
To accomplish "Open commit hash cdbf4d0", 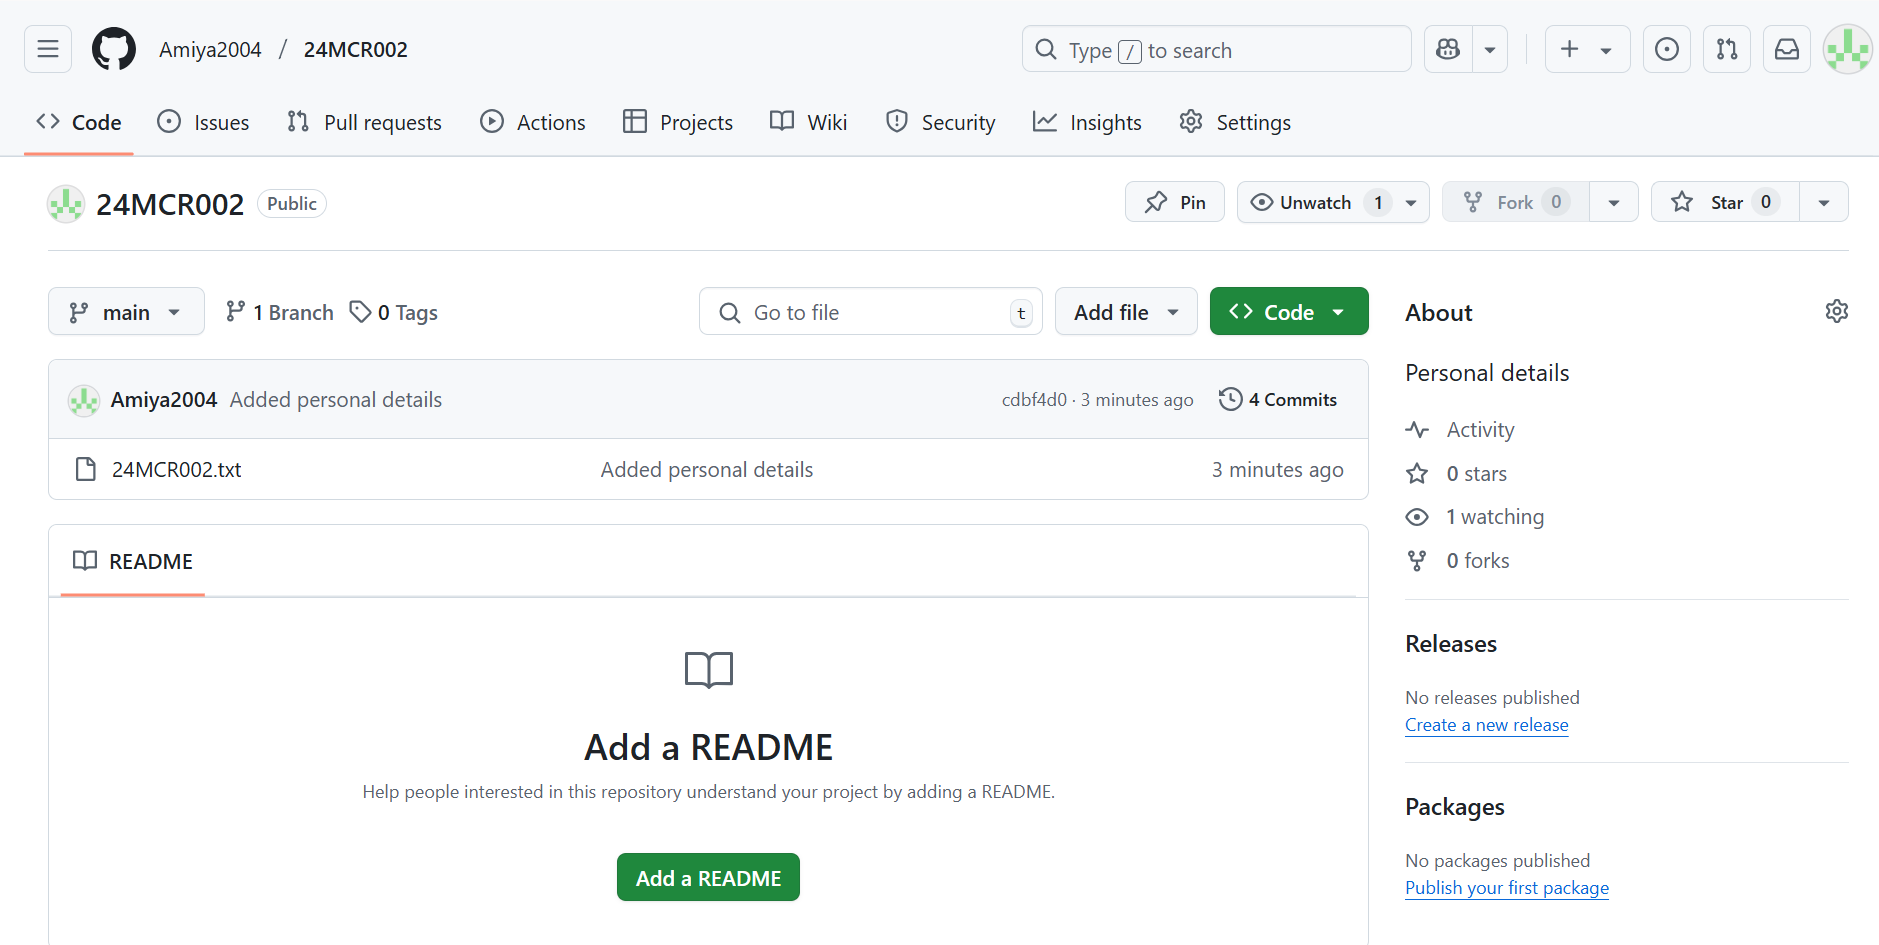I will tap(1034, 400).
